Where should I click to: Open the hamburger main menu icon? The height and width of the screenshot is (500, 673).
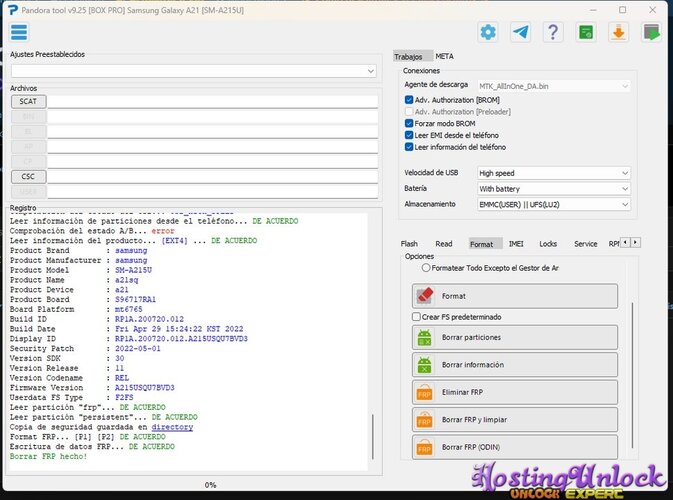pyautogui.click(x=19, y=32)
